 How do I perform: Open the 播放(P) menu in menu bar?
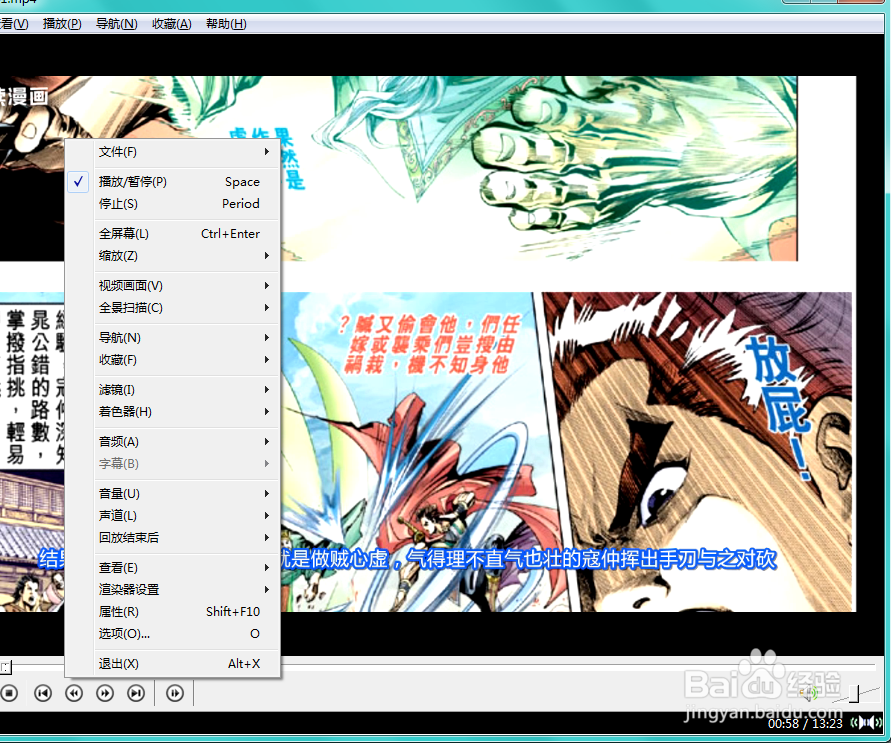pos(62,24)
